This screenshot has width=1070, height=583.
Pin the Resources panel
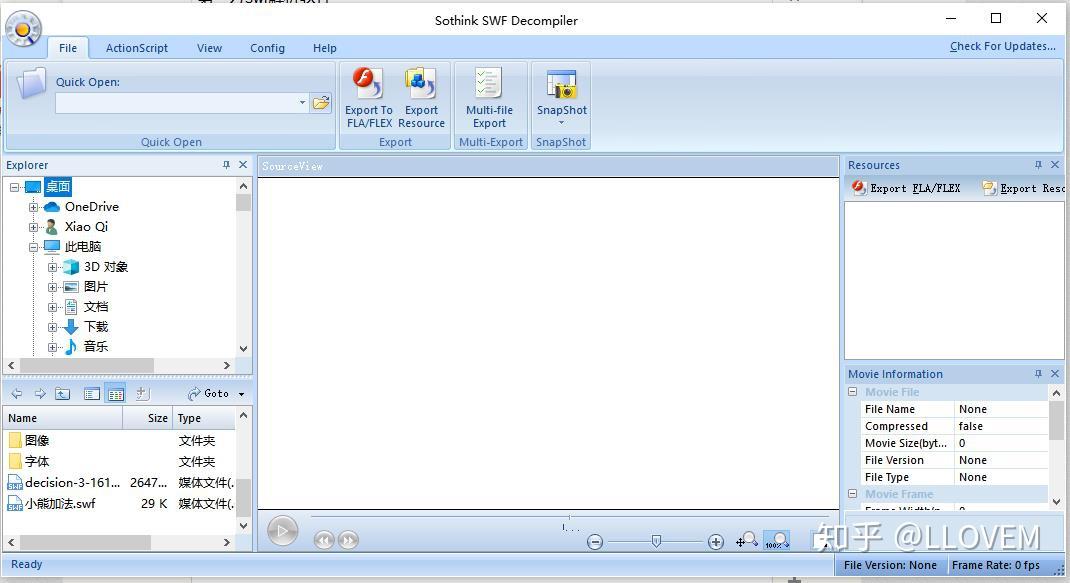tap(1038, 165)
